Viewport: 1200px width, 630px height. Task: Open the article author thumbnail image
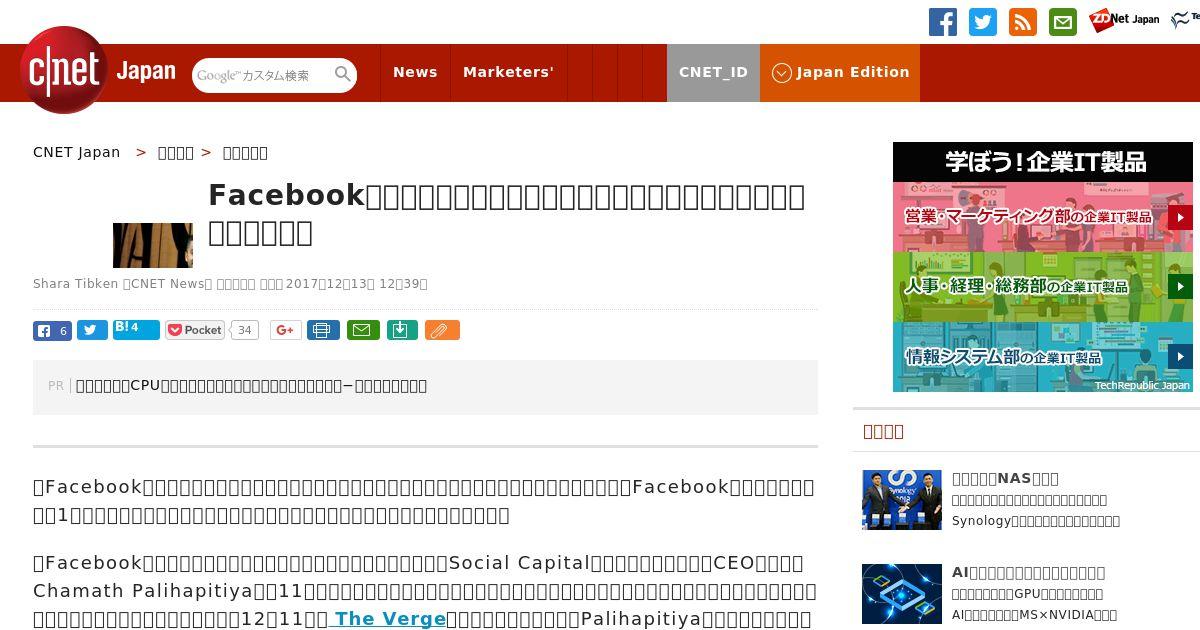(153, 245)
